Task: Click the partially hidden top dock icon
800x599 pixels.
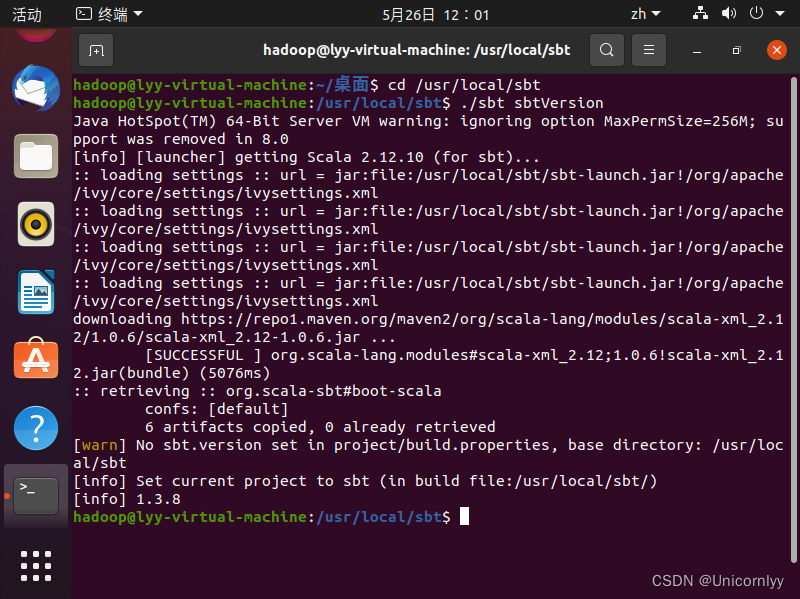Action: point(36,35)
